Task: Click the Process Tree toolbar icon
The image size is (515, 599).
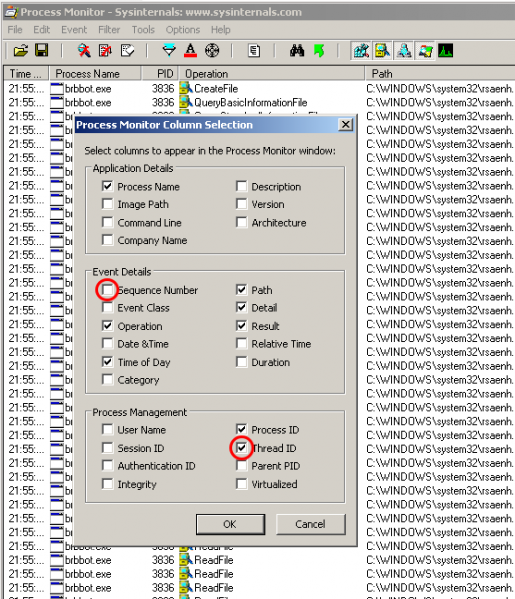Action: point(254,50)
